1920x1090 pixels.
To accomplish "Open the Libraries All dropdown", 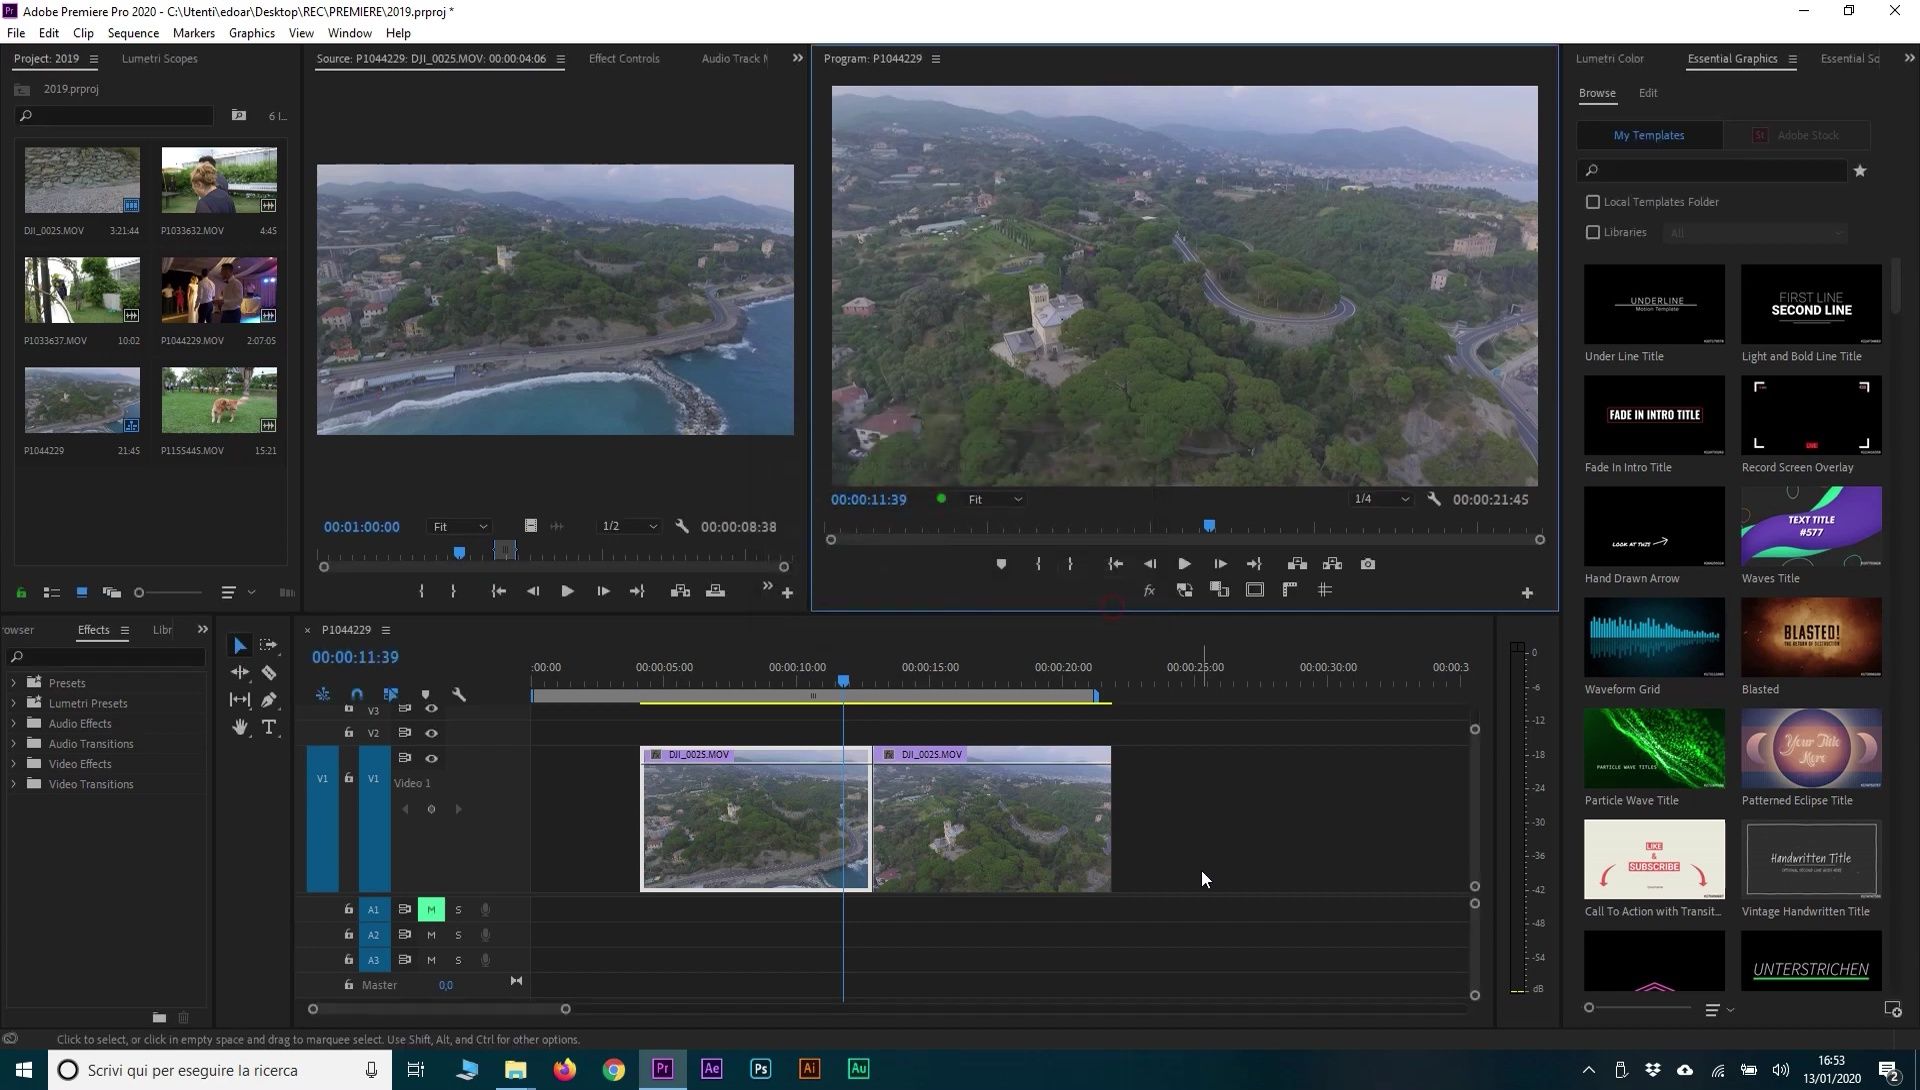I will (1755, 233).
